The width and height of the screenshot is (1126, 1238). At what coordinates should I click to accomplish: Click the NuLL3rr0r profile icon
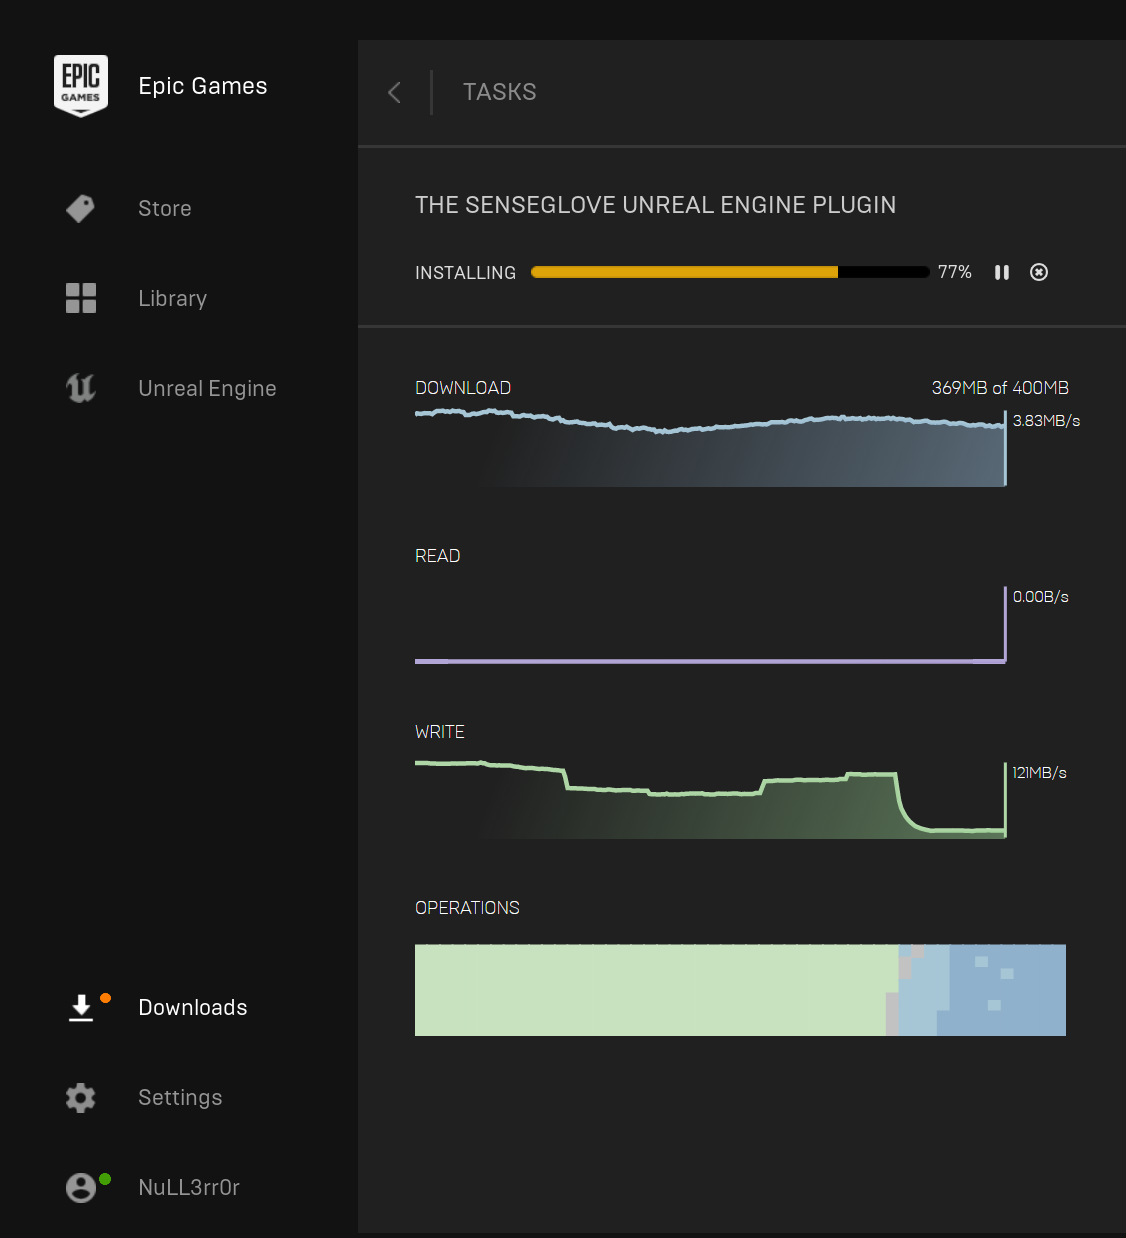[81, 1187]
